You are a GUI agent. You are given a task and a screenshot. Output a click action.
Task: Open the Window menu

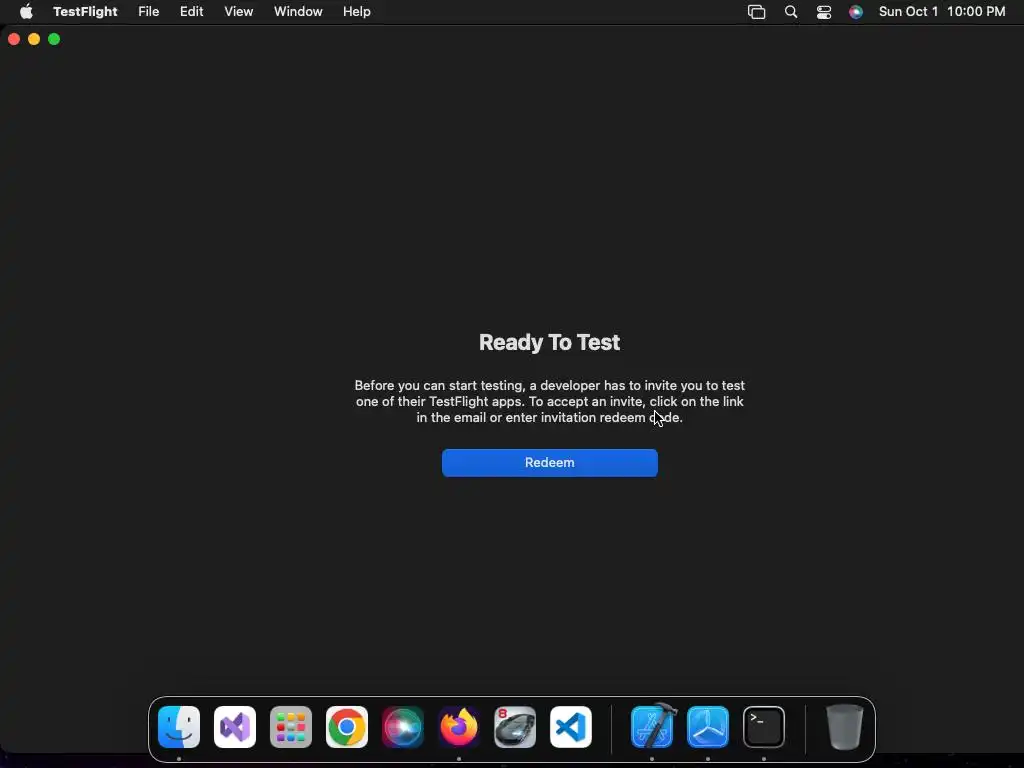(x=298, y=12)
